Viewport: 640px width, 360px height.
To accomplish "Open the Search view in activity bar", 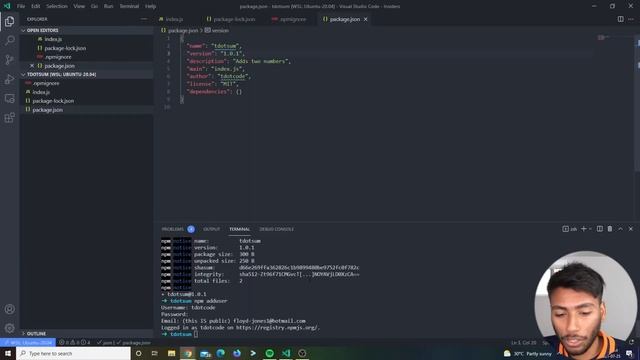I will (9, 40).
